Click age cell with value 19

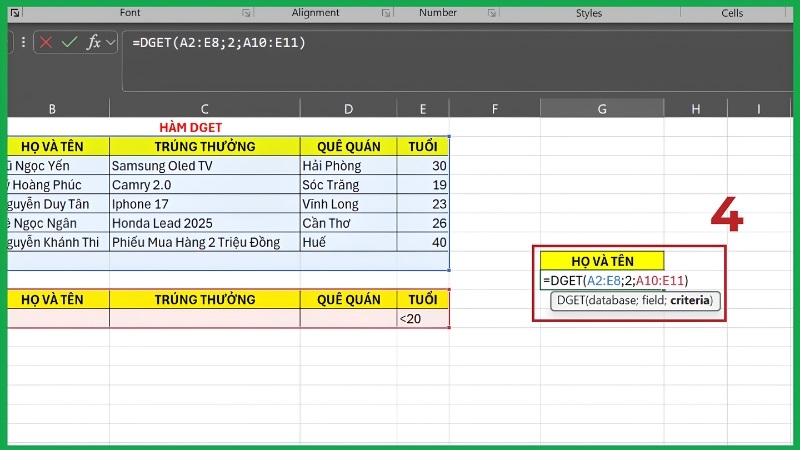pos(423,185)
